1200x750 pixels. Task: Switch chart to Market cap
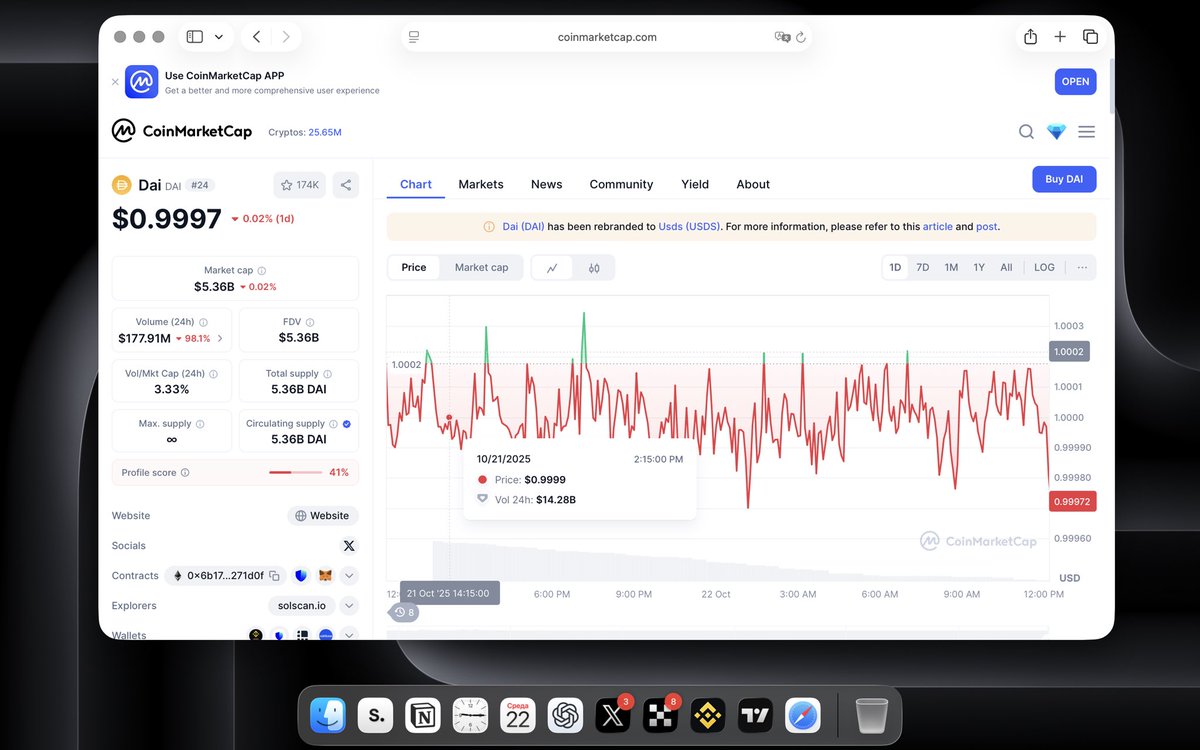tap(481, 267)
